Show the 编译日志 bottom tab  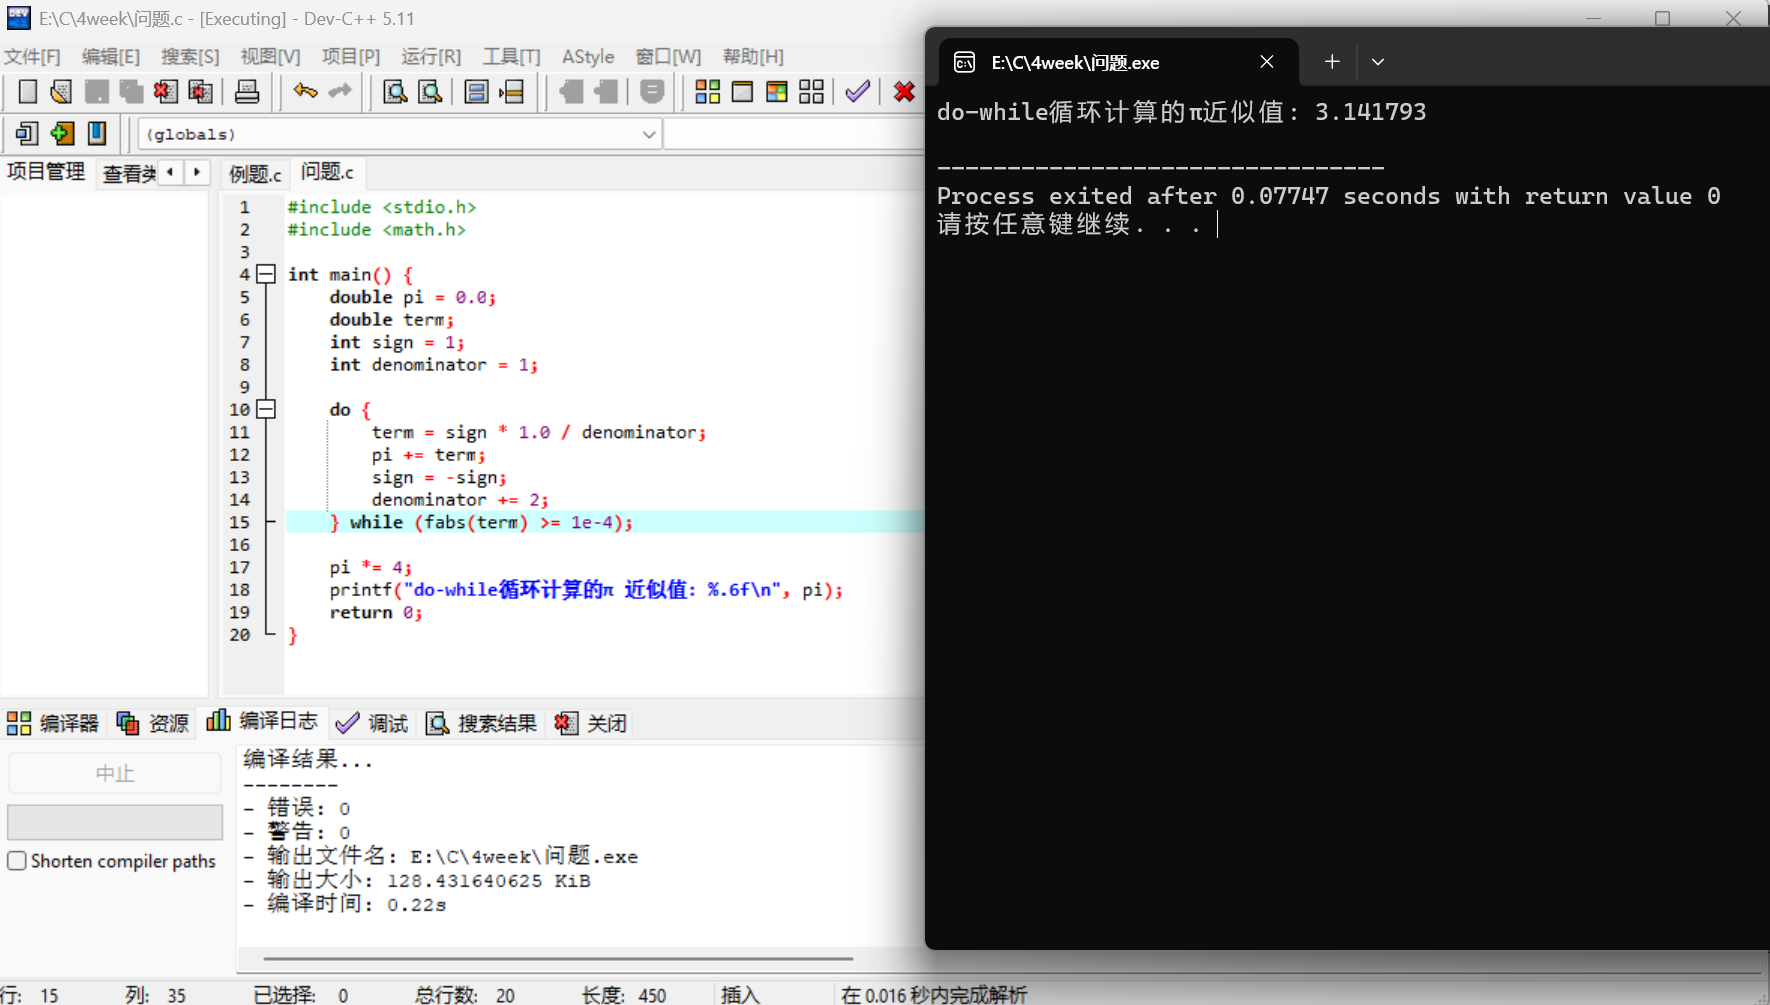[262, 721]
